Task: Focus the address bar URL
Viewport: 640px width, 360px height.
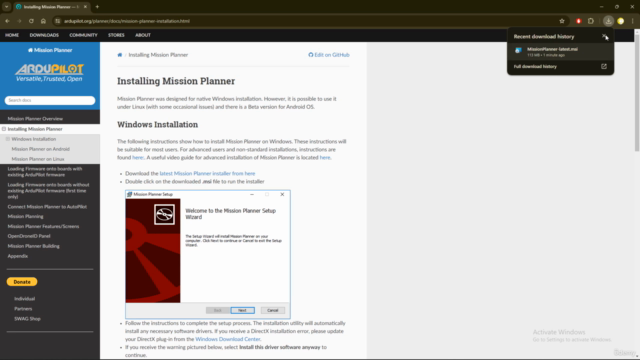Action: [127, 21]
